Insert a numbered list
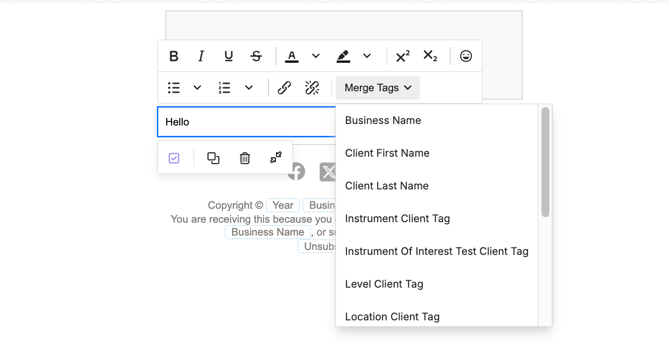 click(x=225, y=88)
